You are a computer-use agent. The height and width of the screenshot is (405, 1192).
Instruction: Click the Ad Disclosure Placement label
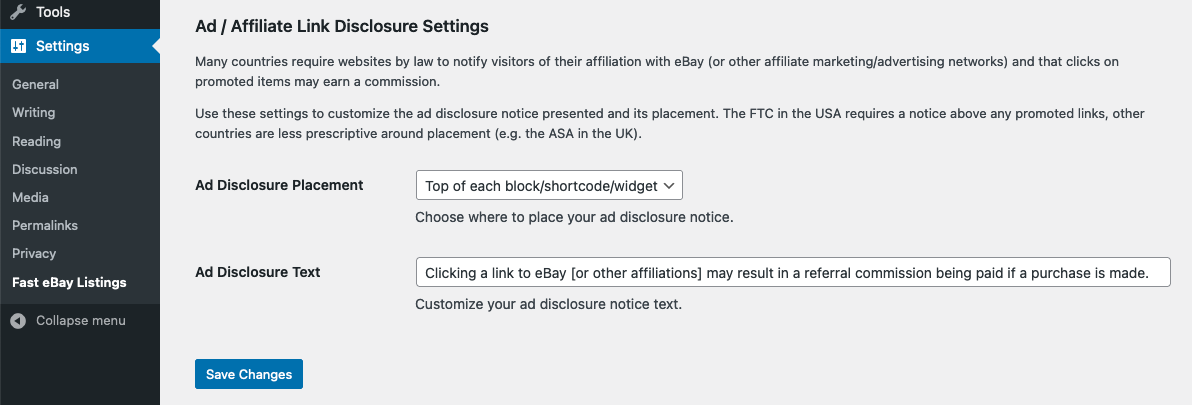[x=279, y=185]
